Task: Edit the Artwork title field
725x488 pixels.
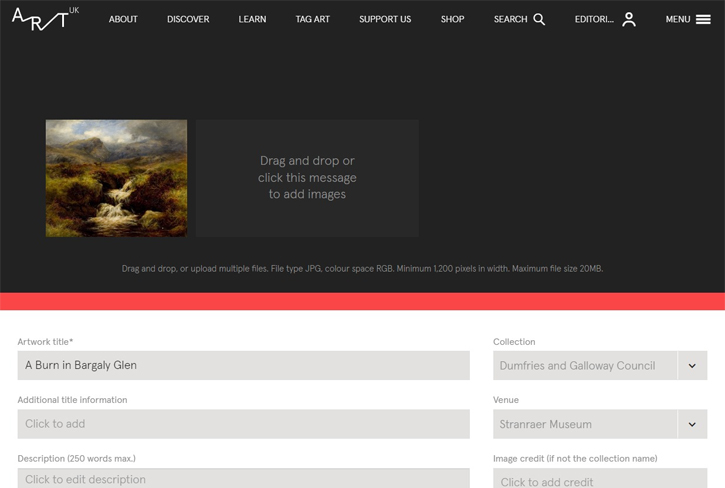Action: click(244, 365)
